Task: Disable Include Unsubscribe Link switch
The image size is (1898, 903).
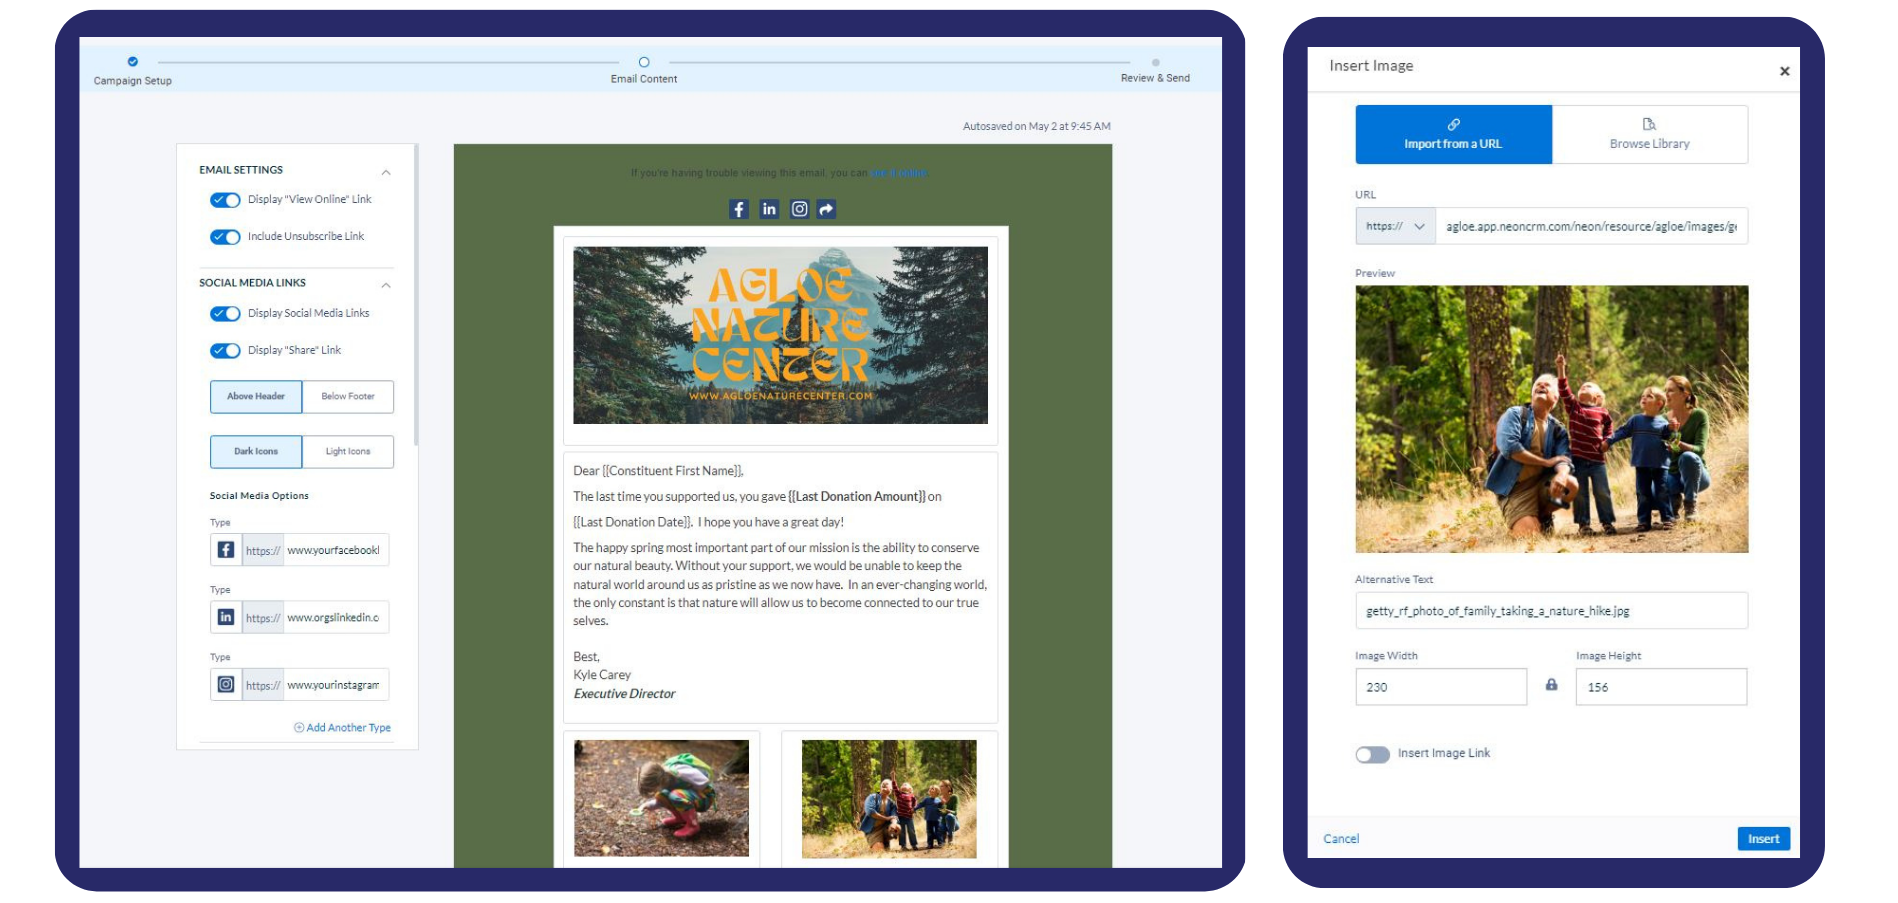Action: 225,237
